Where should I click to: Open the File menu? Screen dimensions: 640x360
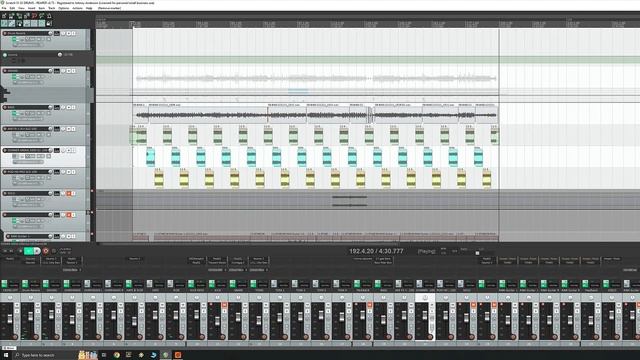[x=4, y=8]
